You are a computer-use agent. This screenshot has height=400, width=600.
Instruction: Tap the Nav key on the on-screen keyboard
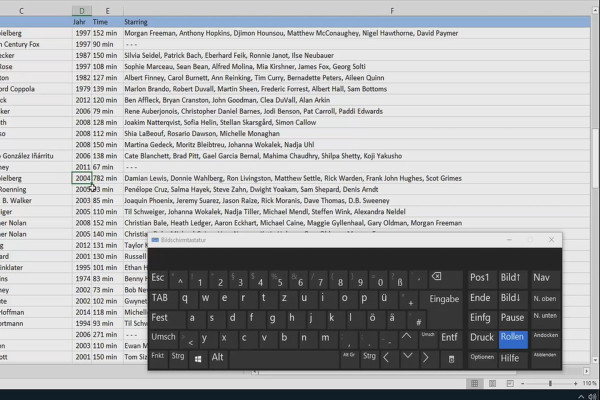point(545,279)
